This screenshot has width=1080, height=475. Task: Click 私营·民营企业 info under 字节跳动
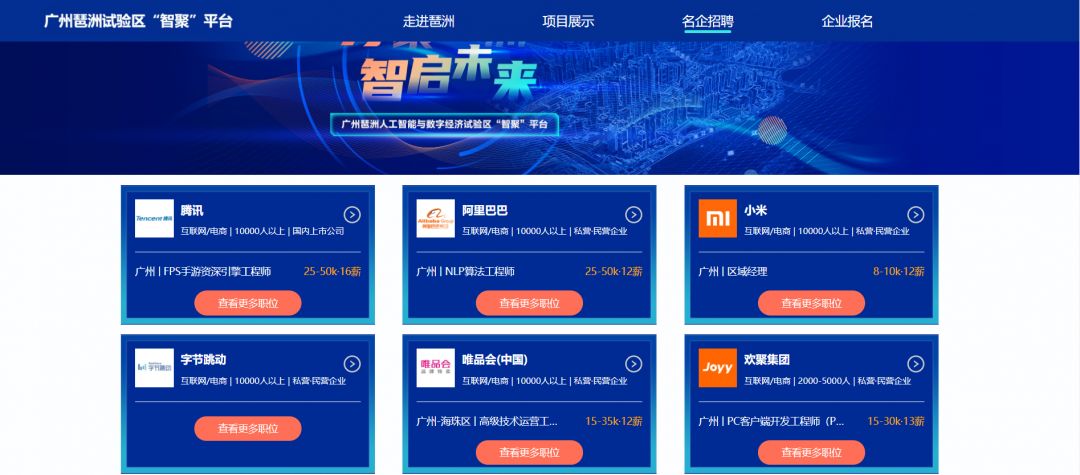(319, 381)
